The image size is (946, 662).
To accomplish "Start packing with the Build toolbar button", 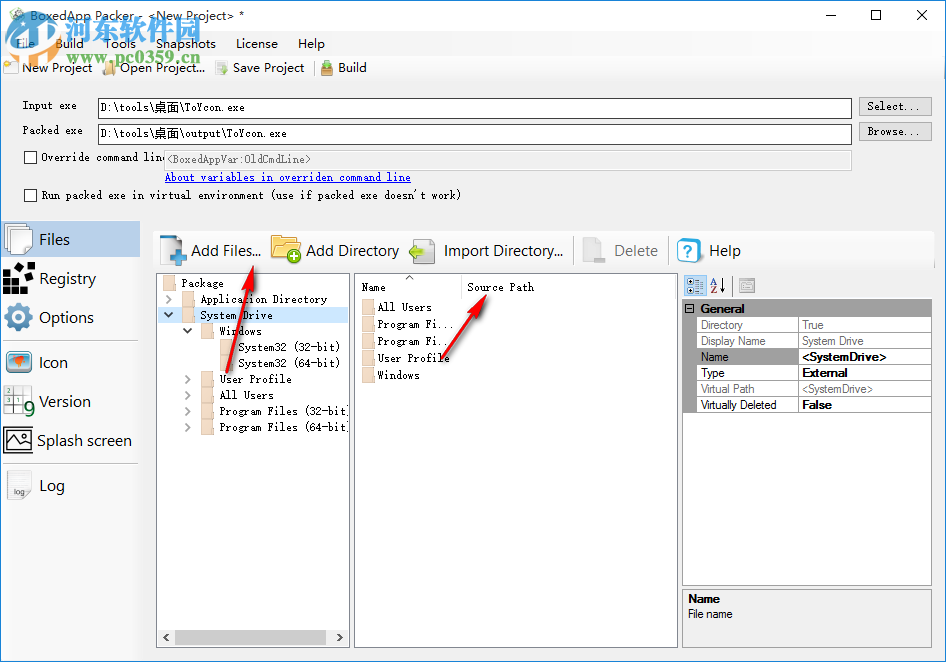I will tap(343, 67).
